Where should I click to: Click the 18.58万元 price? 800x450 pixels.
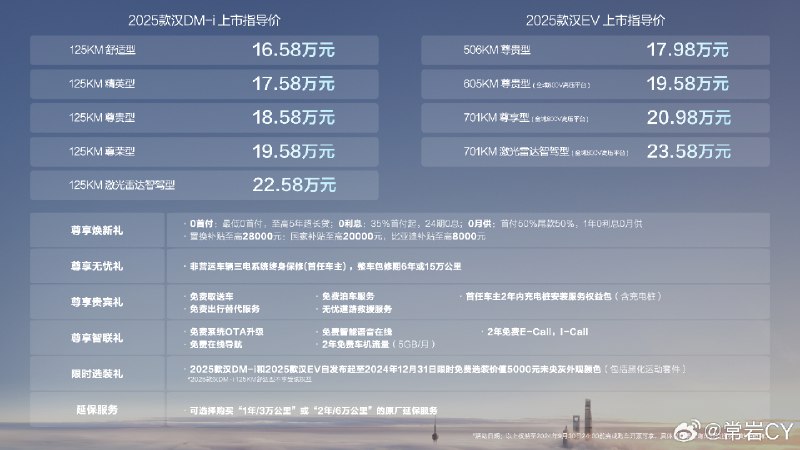tap(293, 117)
